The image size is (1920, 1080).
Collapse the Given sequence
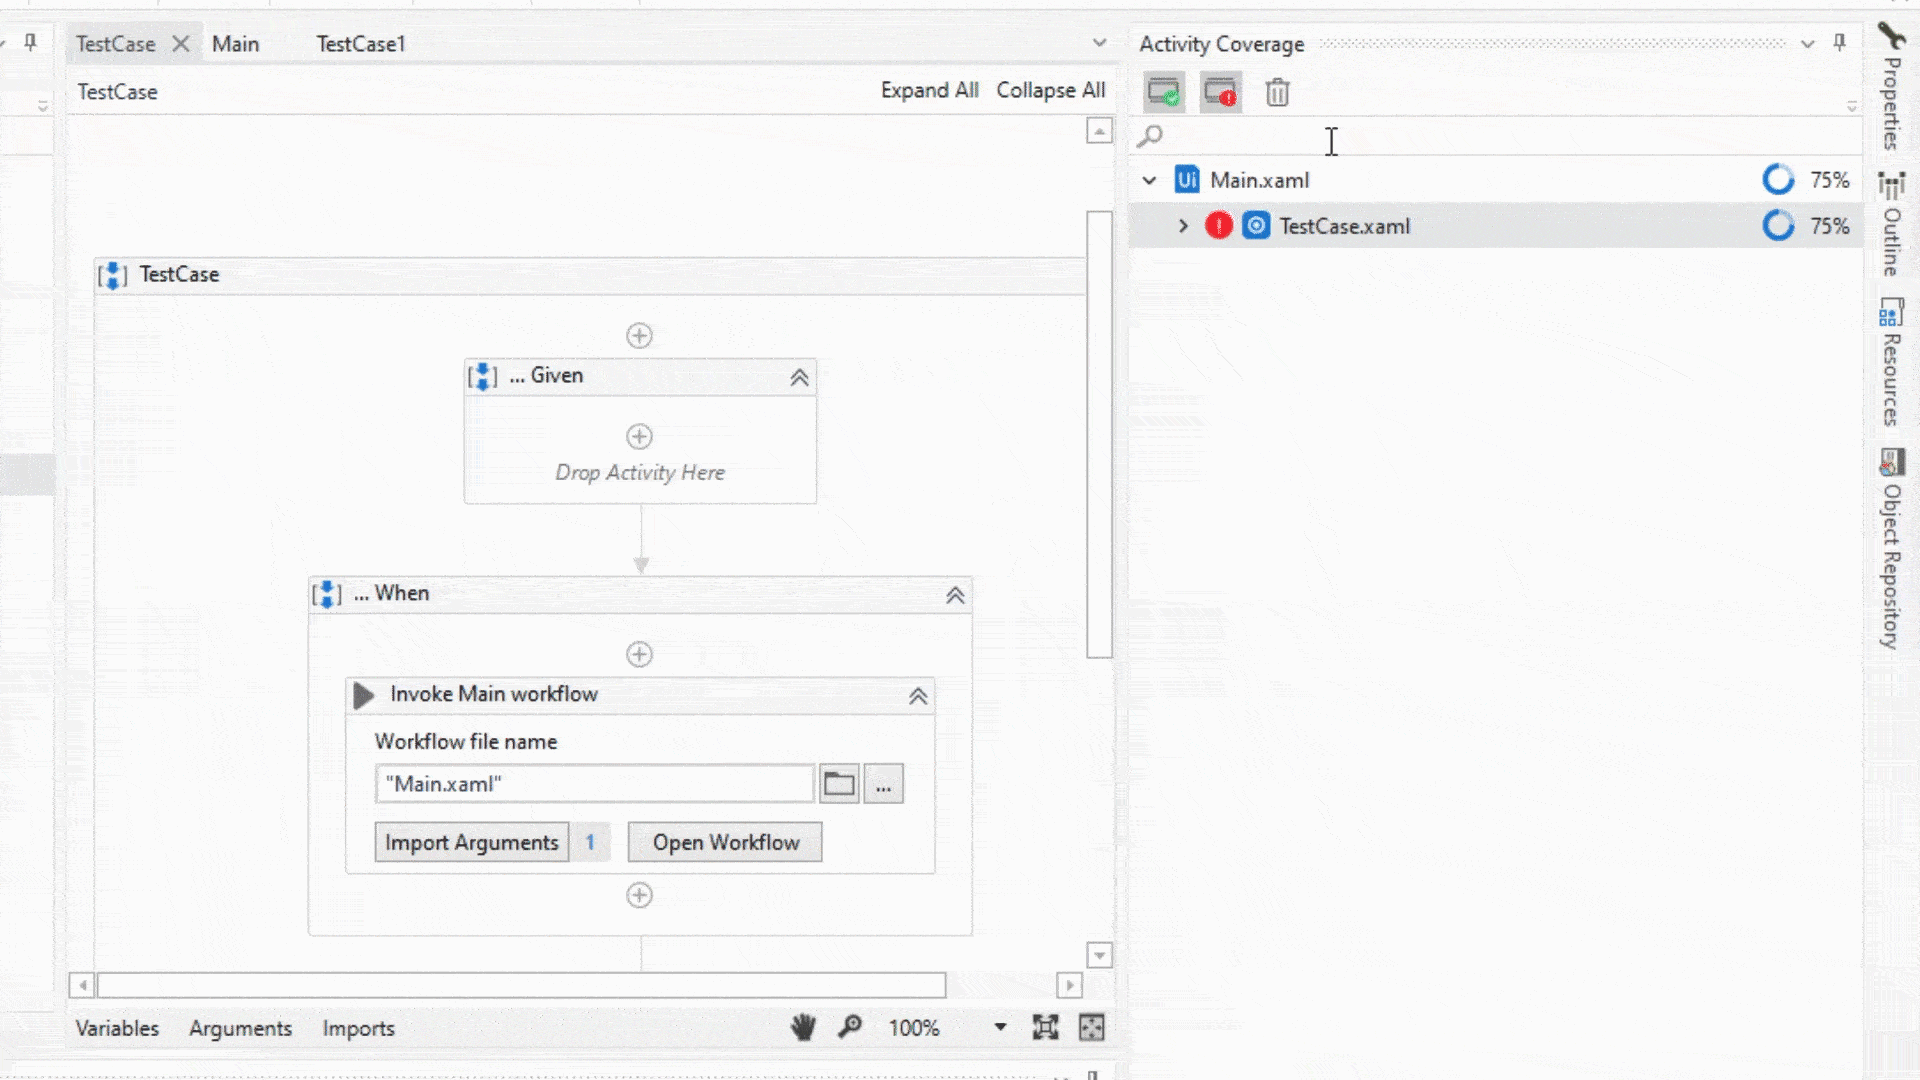799,377
